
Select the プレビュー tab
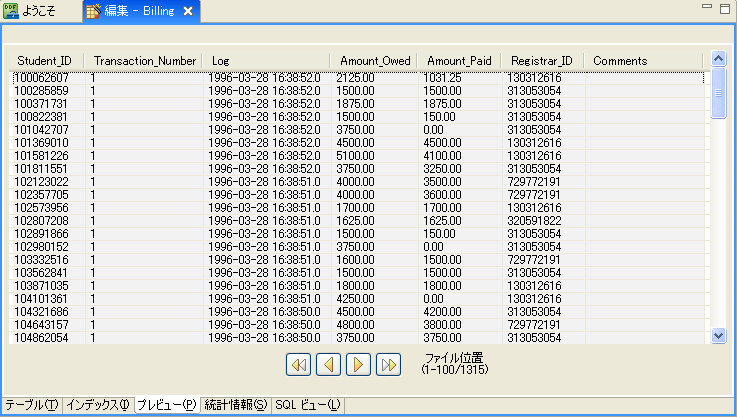(167, 405)
